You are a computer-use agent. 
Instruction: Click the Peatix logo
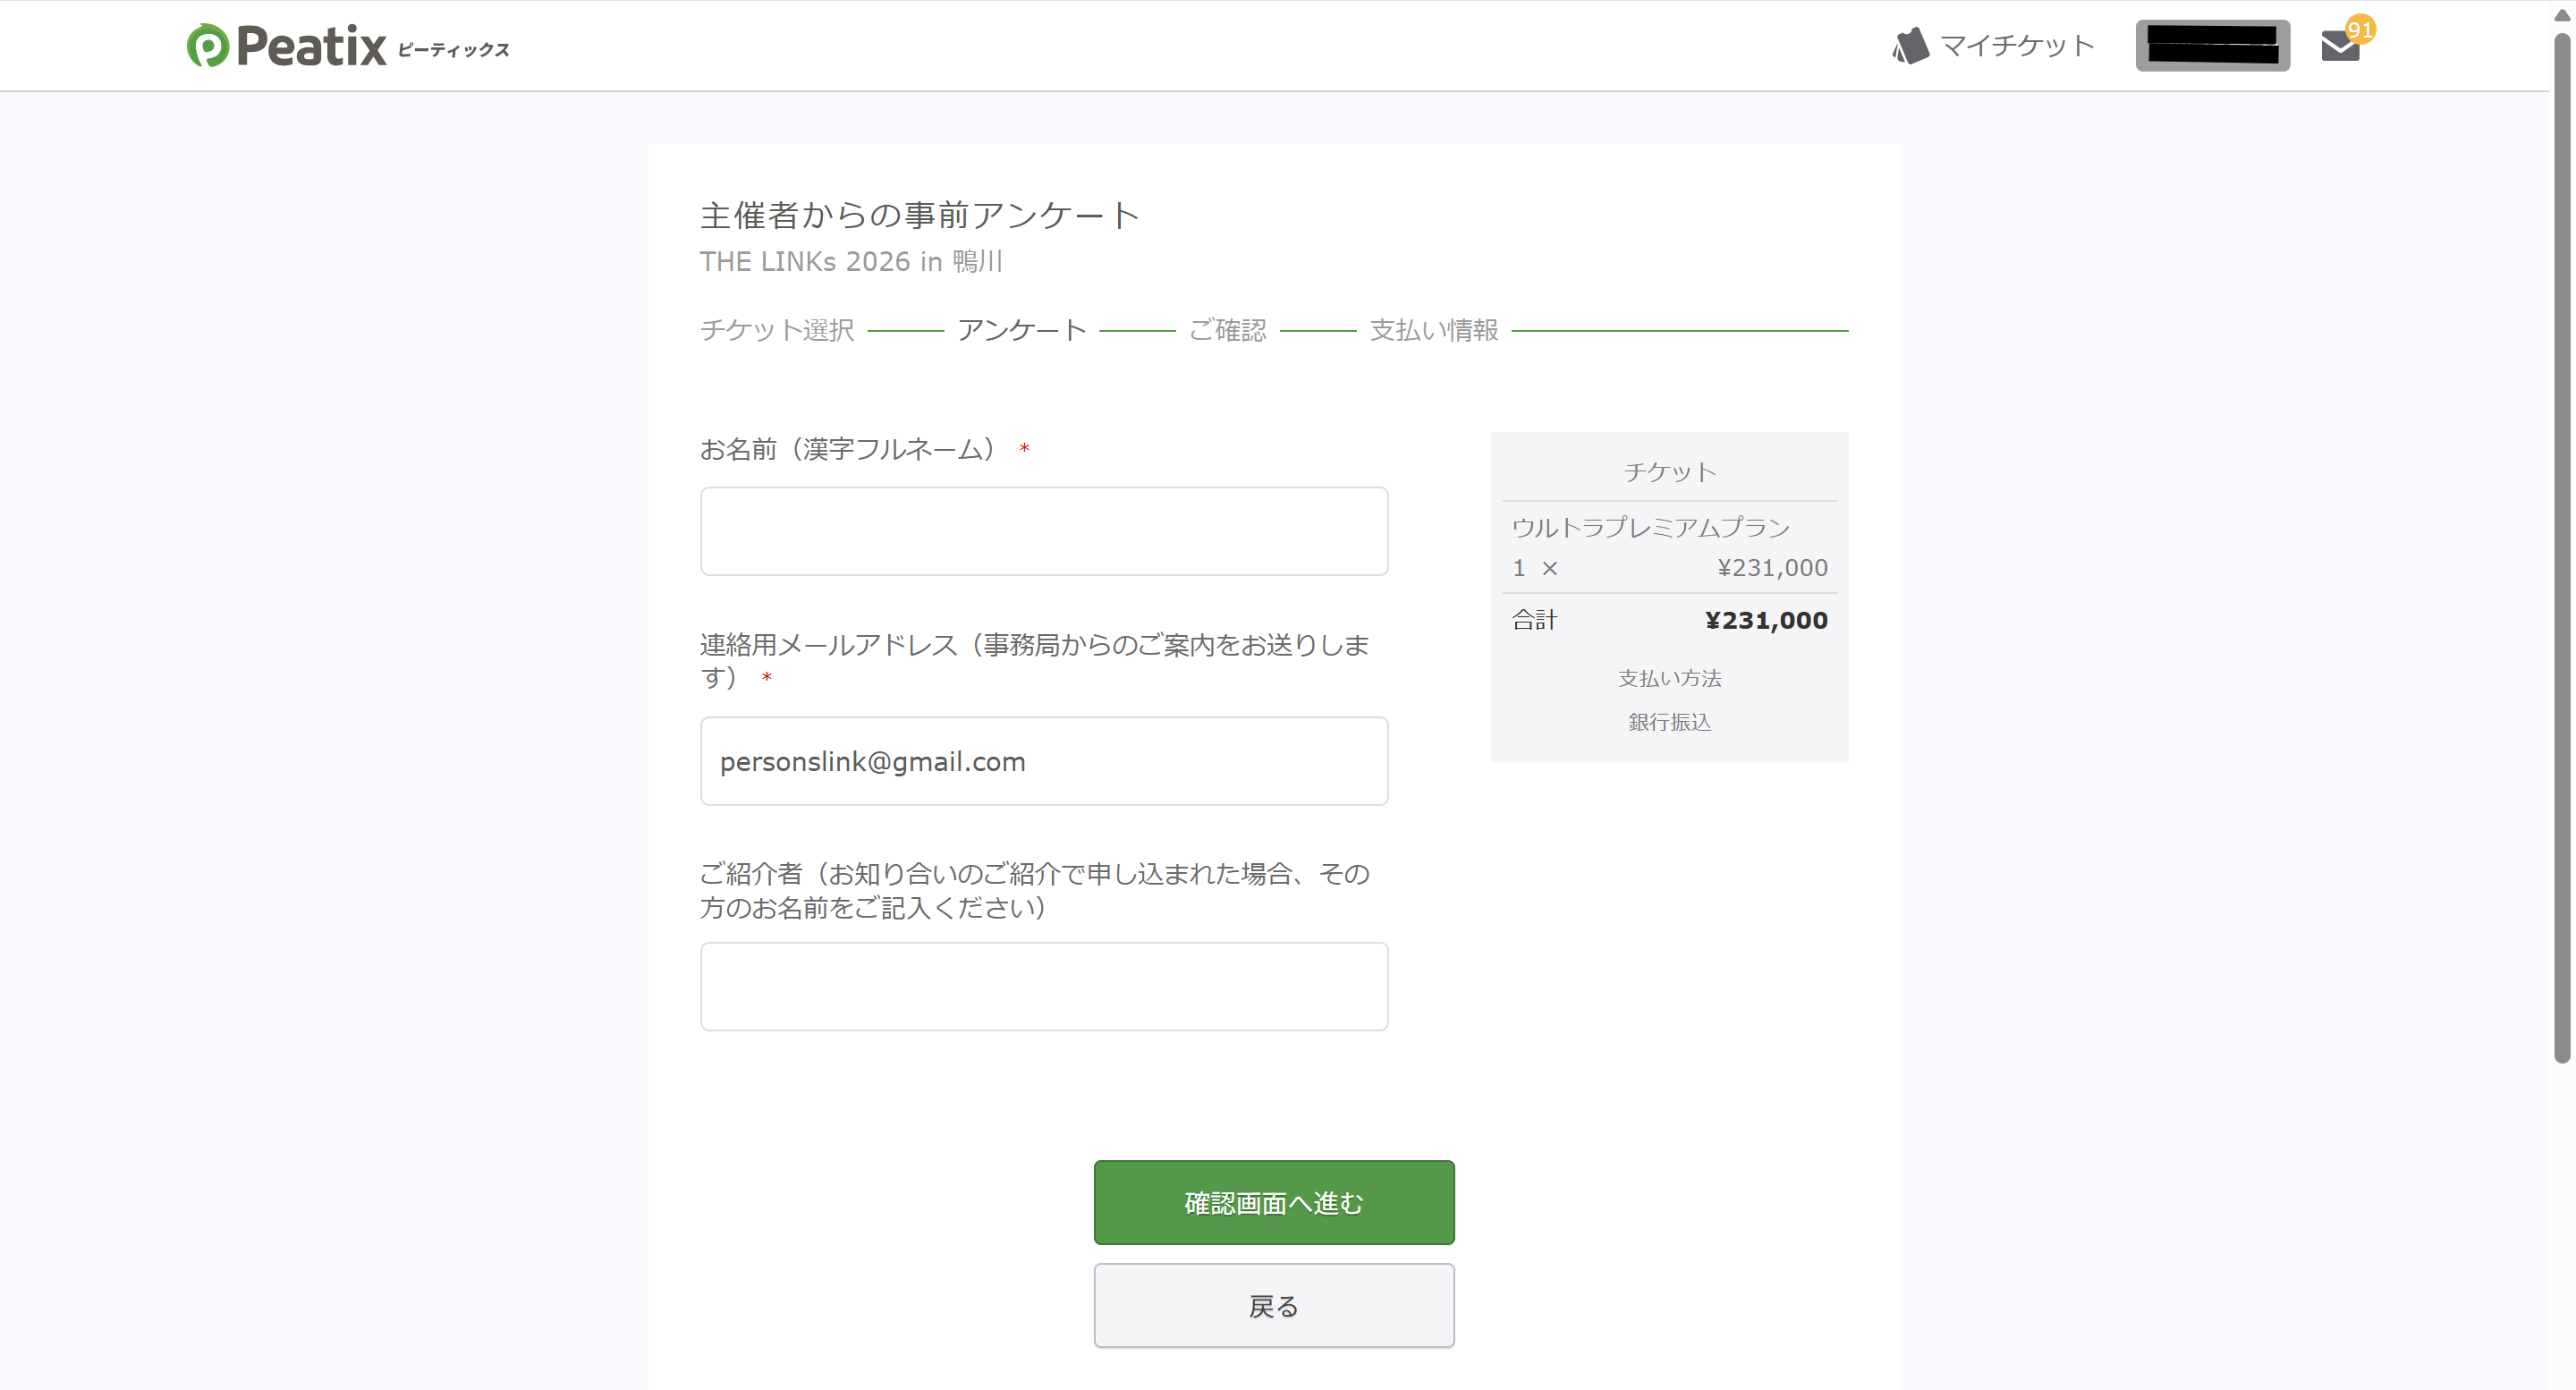pyautogui.click(x=347, y=46)
